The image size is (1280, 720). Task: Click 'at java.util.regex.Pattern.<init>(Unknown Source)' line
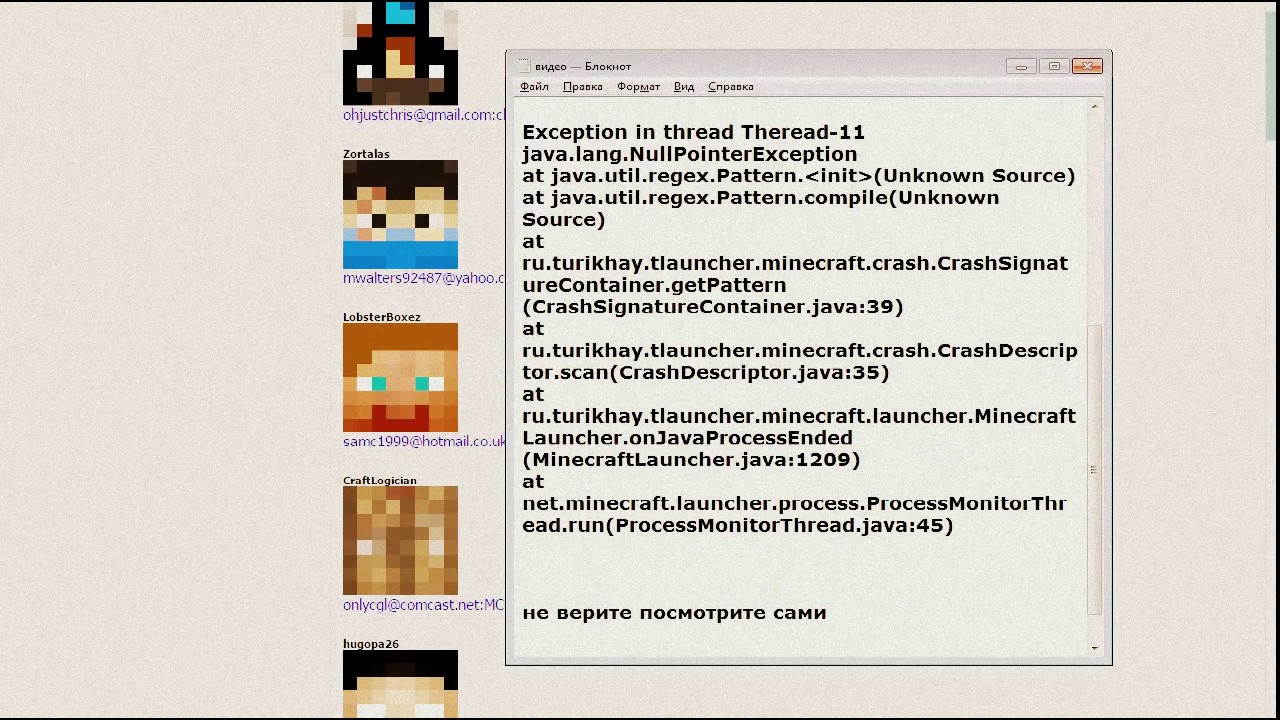(x=799, y=176)
